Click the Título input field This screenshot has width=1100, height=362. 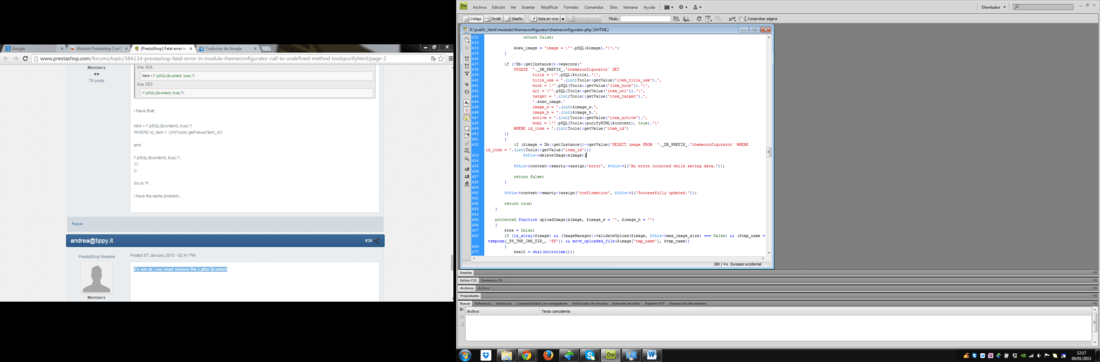coord(645,19)
